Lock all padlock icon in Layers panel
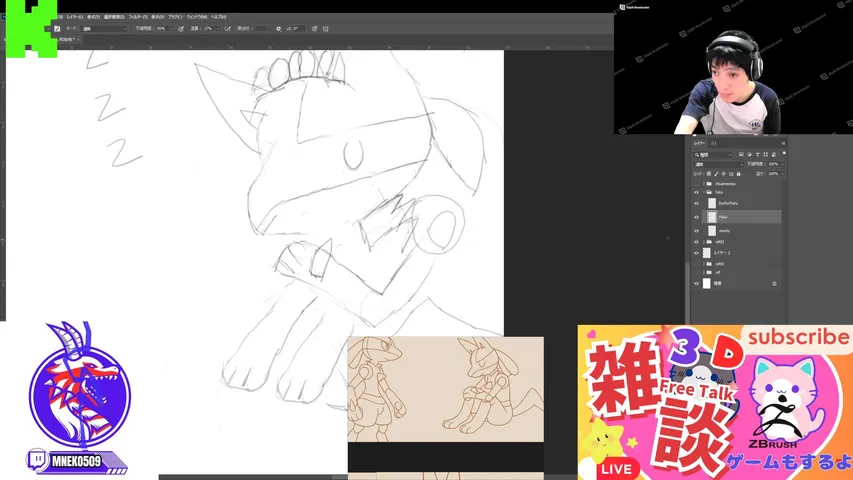This screenshot has width=853, height=480. (739, 174)
